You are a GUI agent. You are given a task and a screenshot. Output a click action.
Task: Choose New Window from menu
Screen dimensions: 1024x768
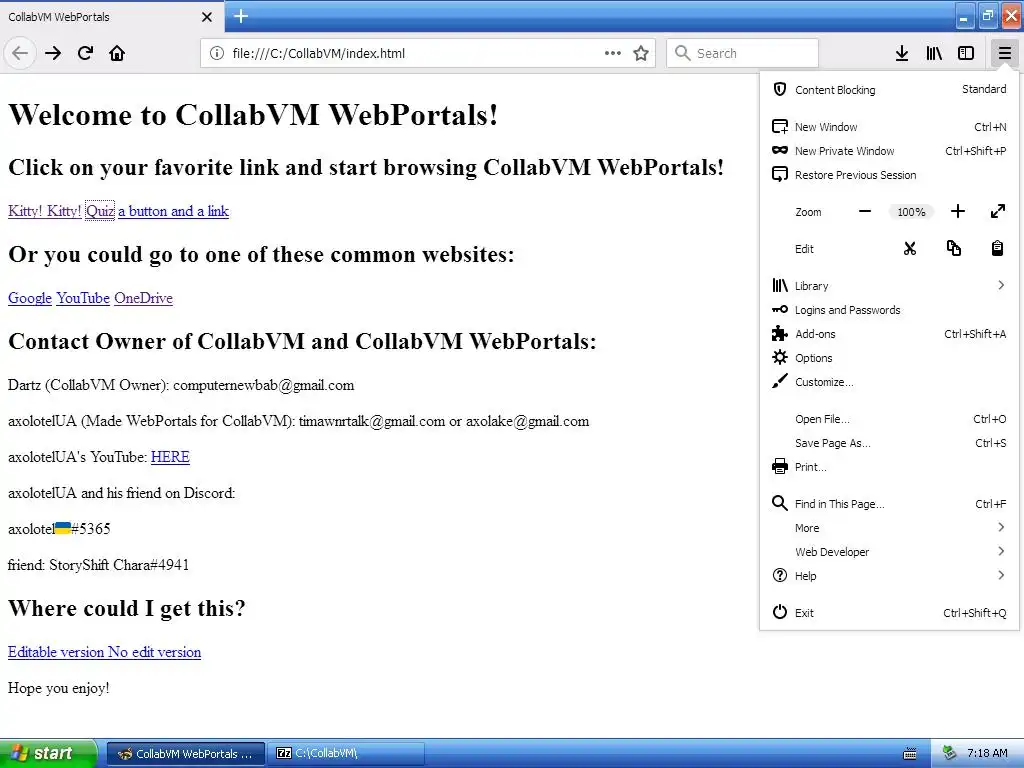(x=889, y=127)
